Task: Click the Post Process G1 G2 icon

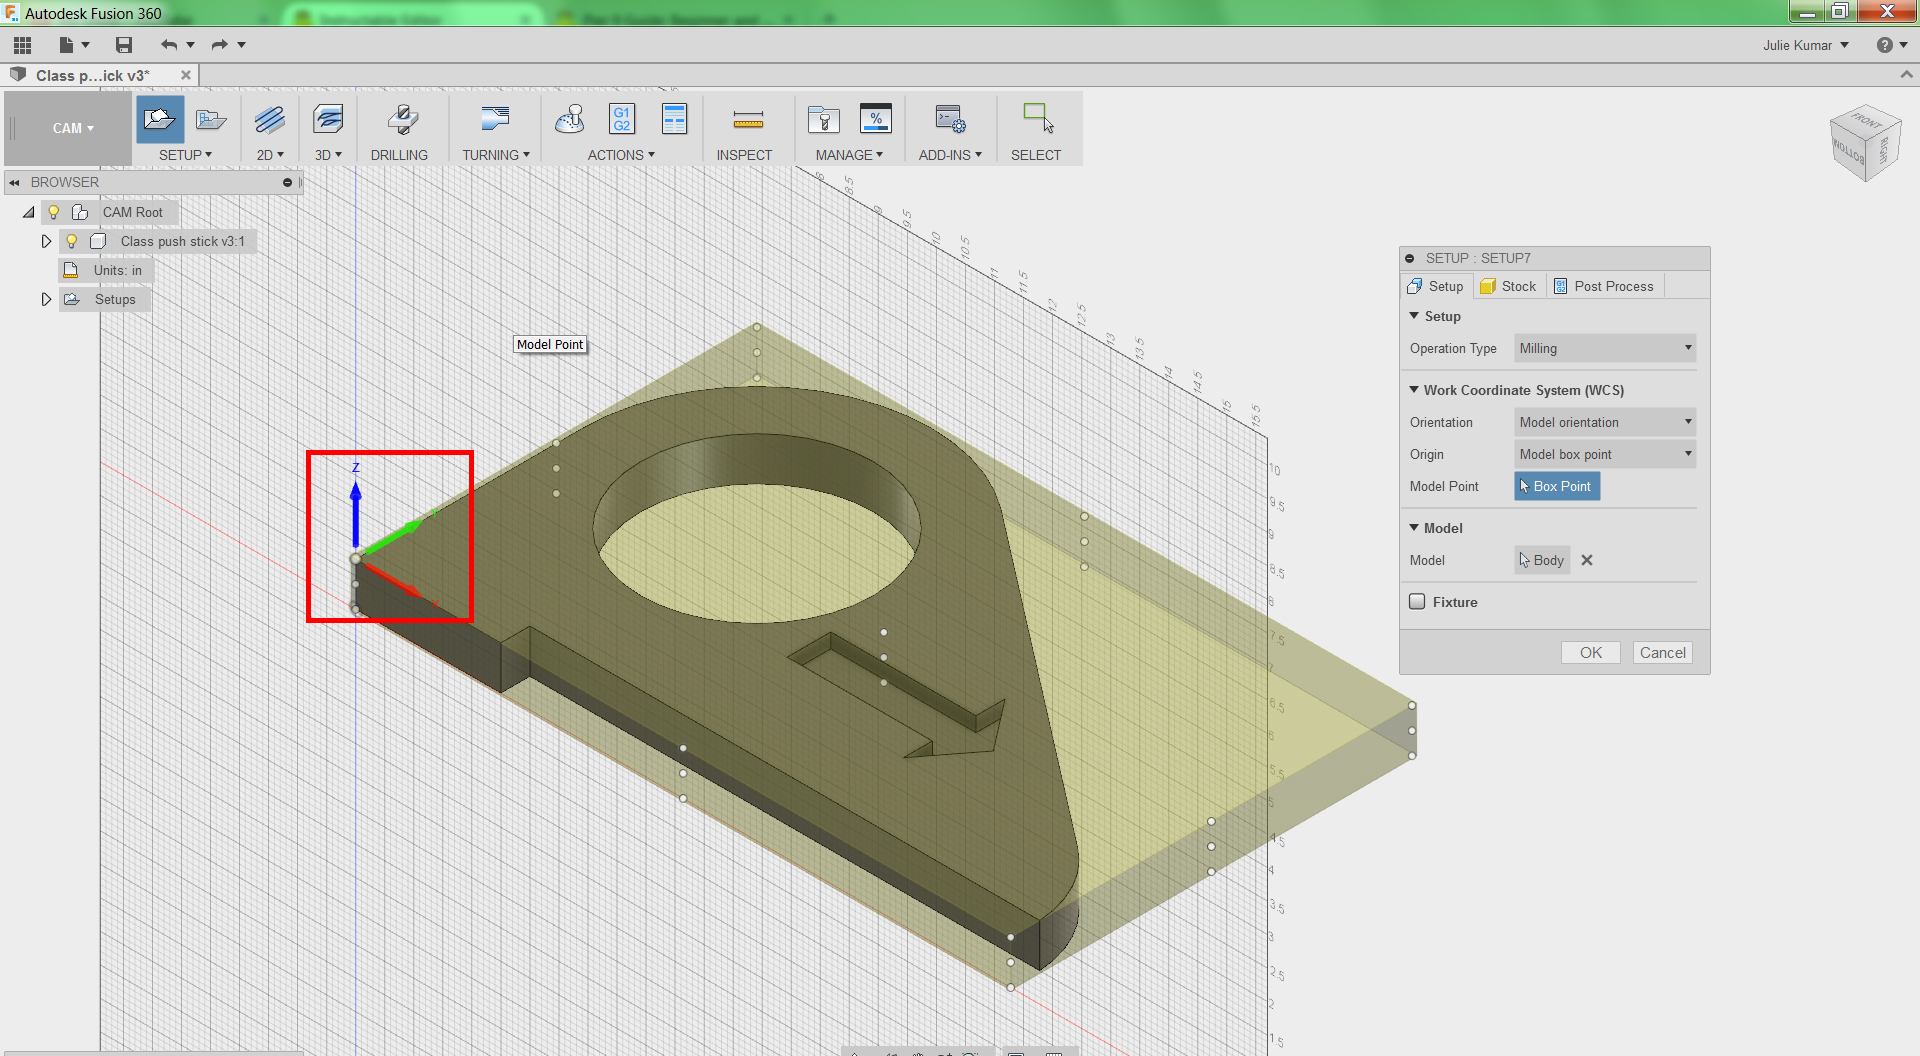Action: click(x=621, y=120)
